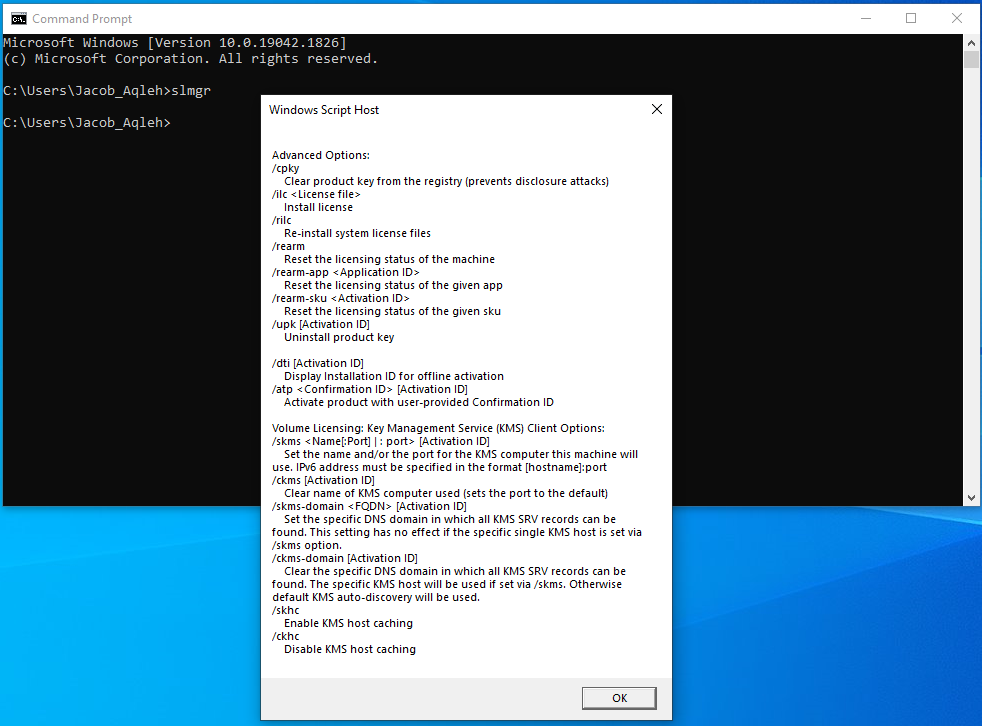Image resolution: width=982 pixels, height=726 pixels.
Task: Click "Set the name and/or the port" line
Action: (461, 454)
